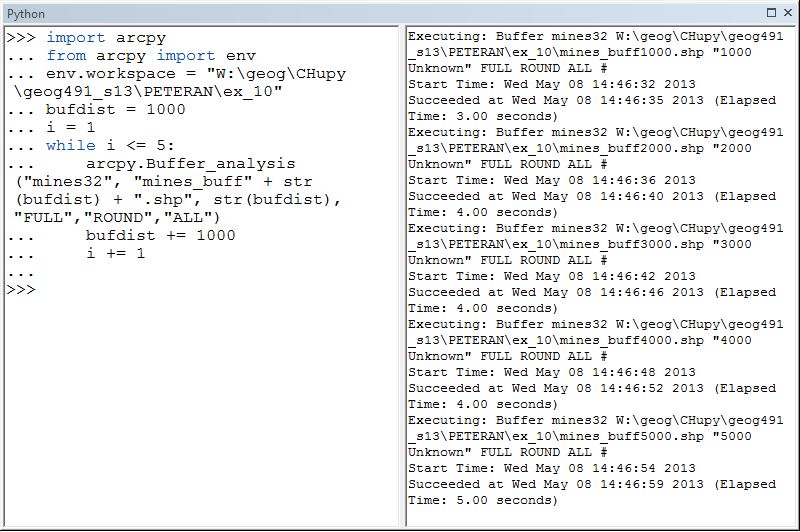
Task: Click the mines_buff2000.shp output line
Action: (x=580, y=148)
